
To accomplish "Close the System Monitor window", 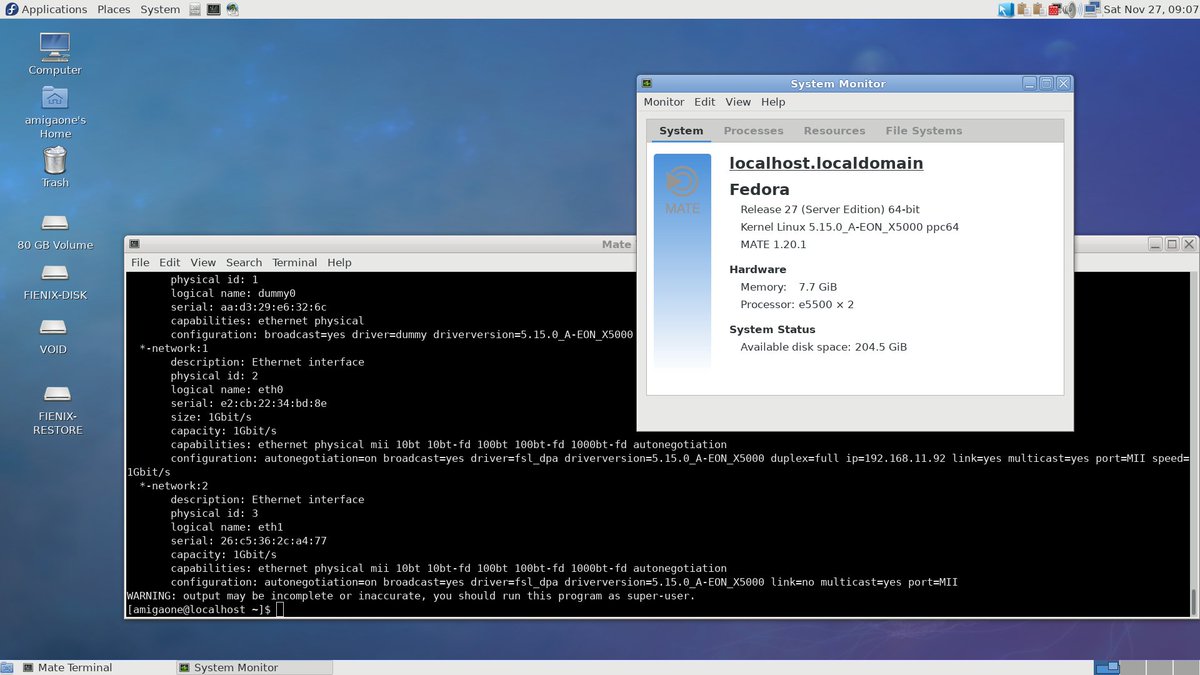I will click(1064, 84).
